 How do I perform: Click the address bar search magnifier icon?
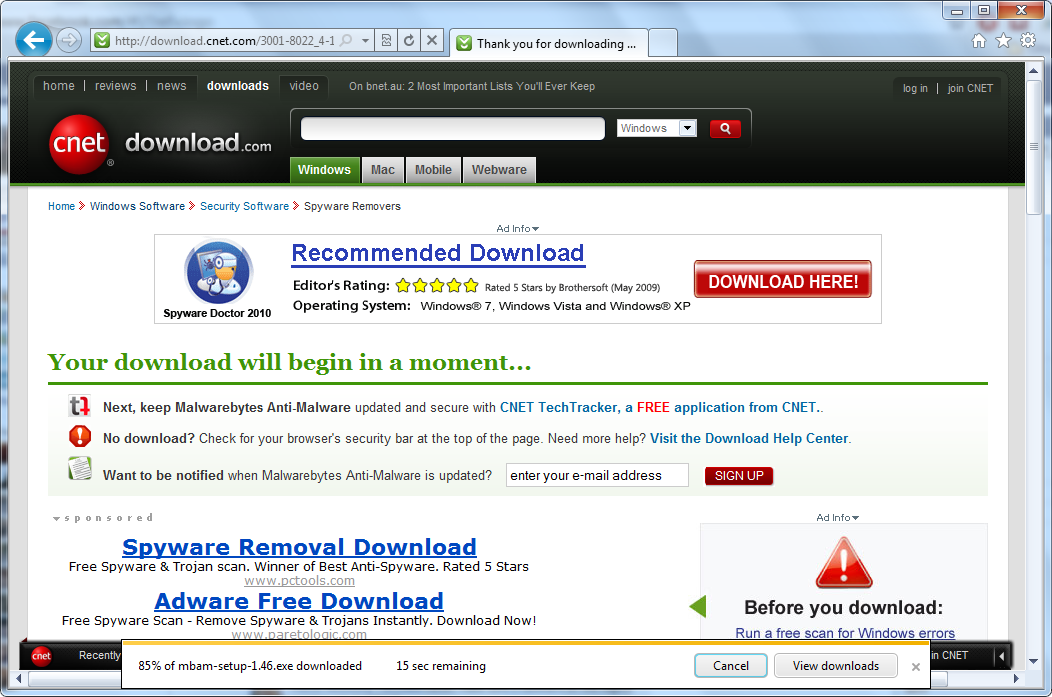pyautogui.click(x=346, y=40)
